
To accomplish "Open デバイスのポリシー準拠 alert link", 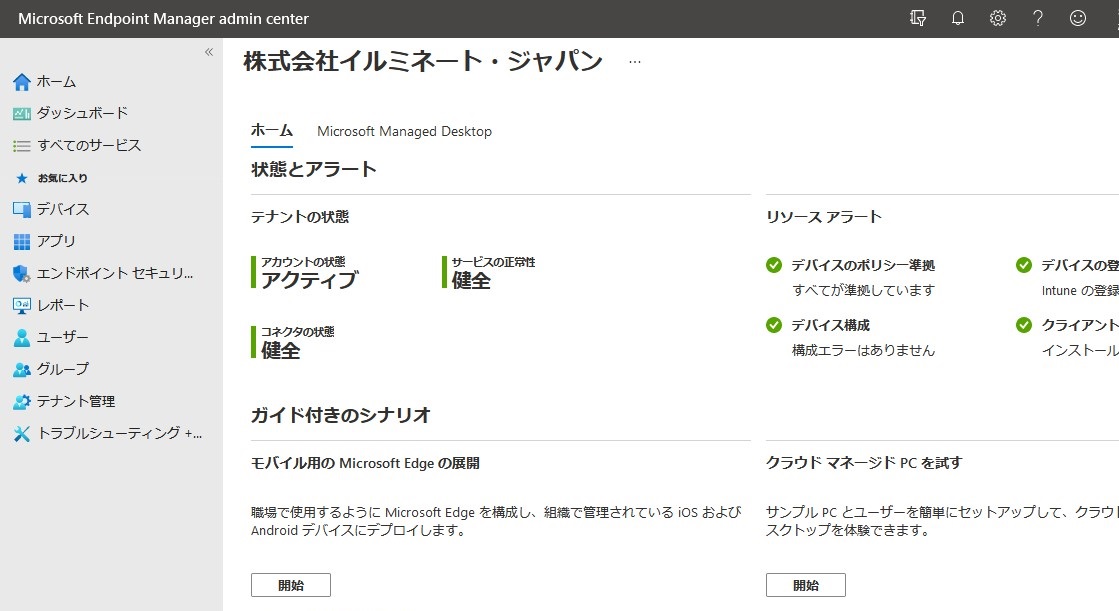I will pyautogui.click(x=864, y=266).
